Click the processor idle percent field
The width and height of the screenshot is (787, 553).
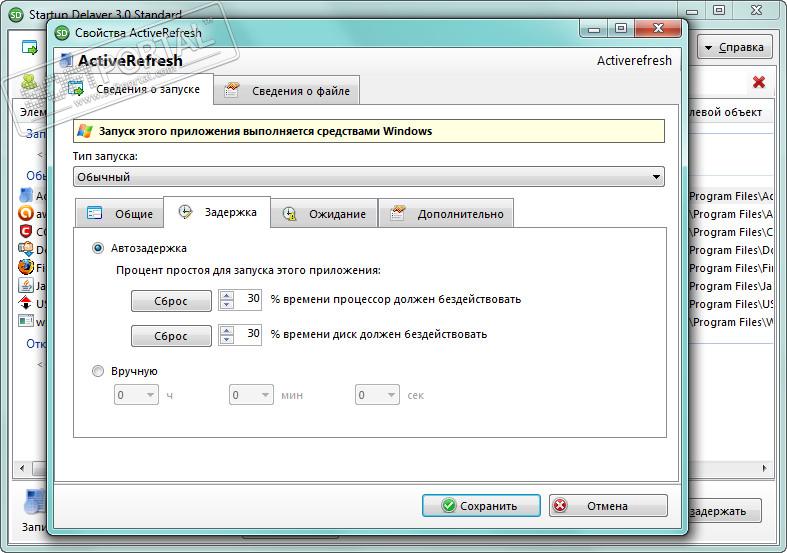(247, 299)
